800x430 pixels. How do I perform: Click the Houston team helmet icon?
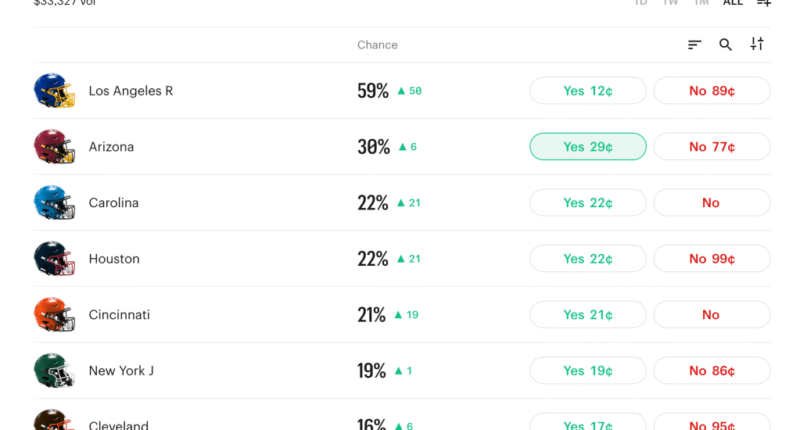54,259
